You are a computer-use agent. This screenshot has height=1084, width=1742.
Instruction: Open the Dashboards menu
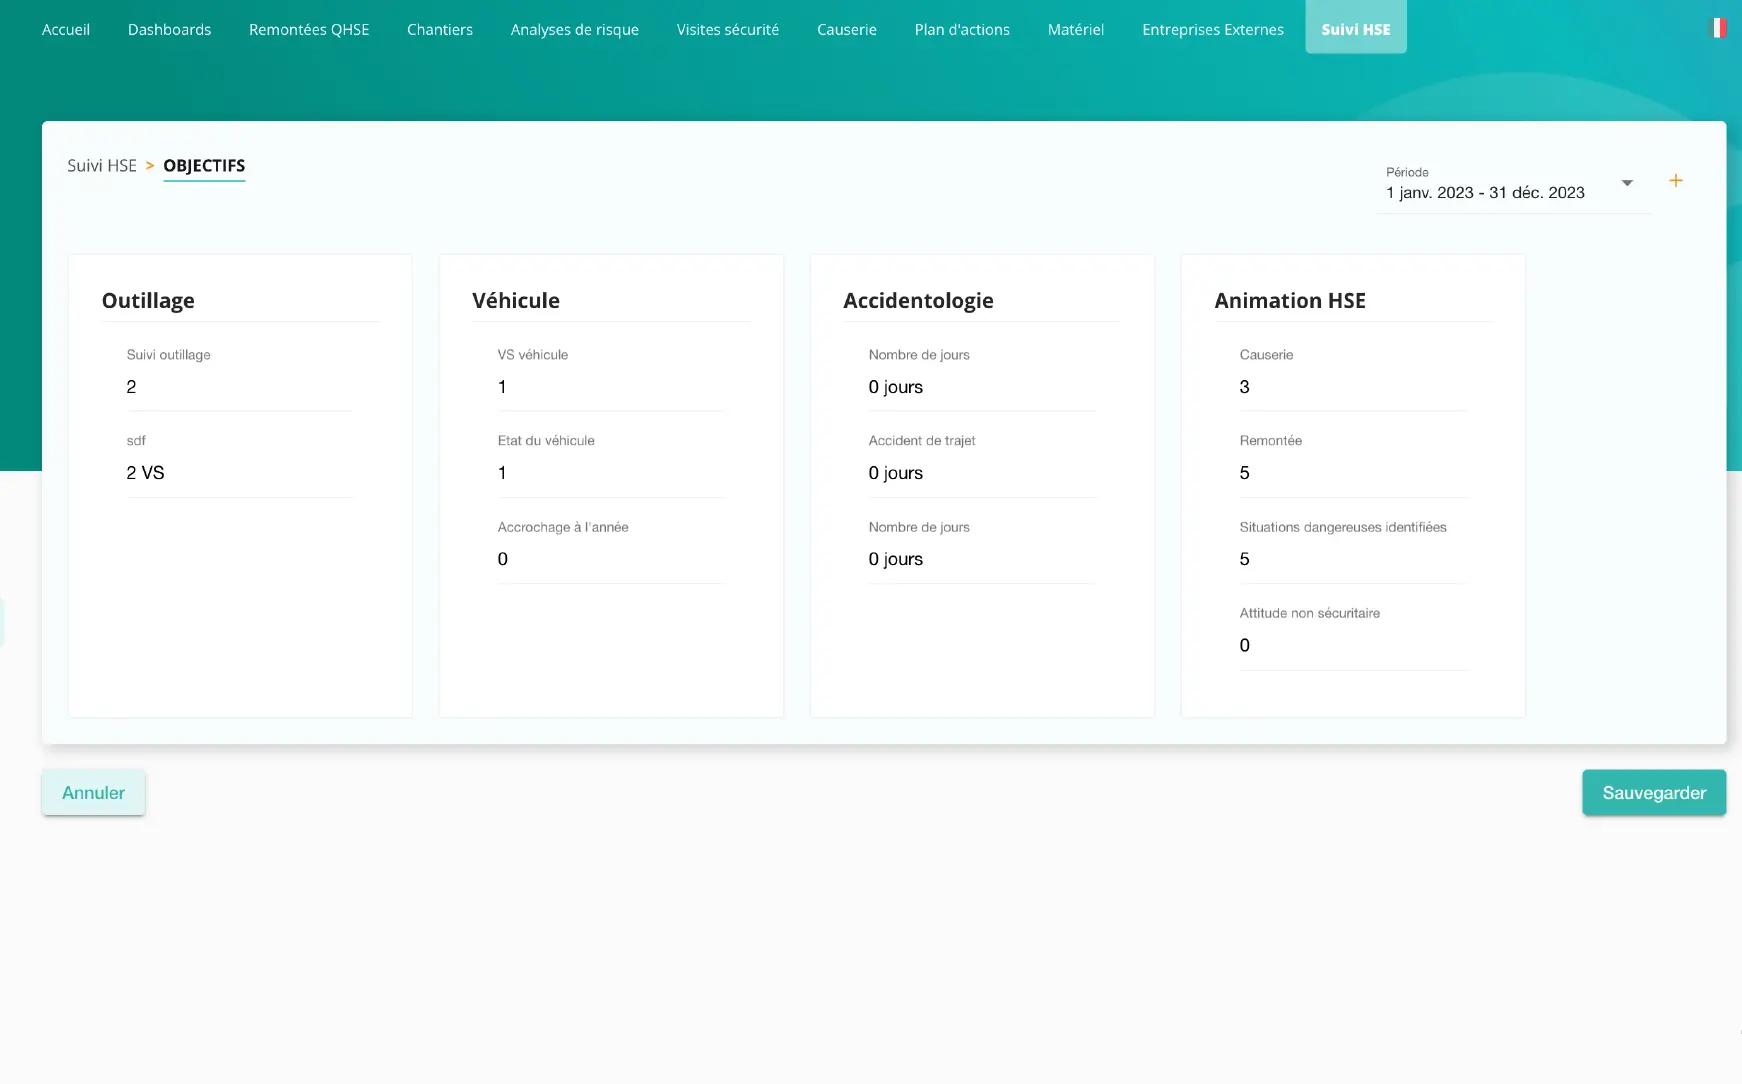[x=169, y=29]
